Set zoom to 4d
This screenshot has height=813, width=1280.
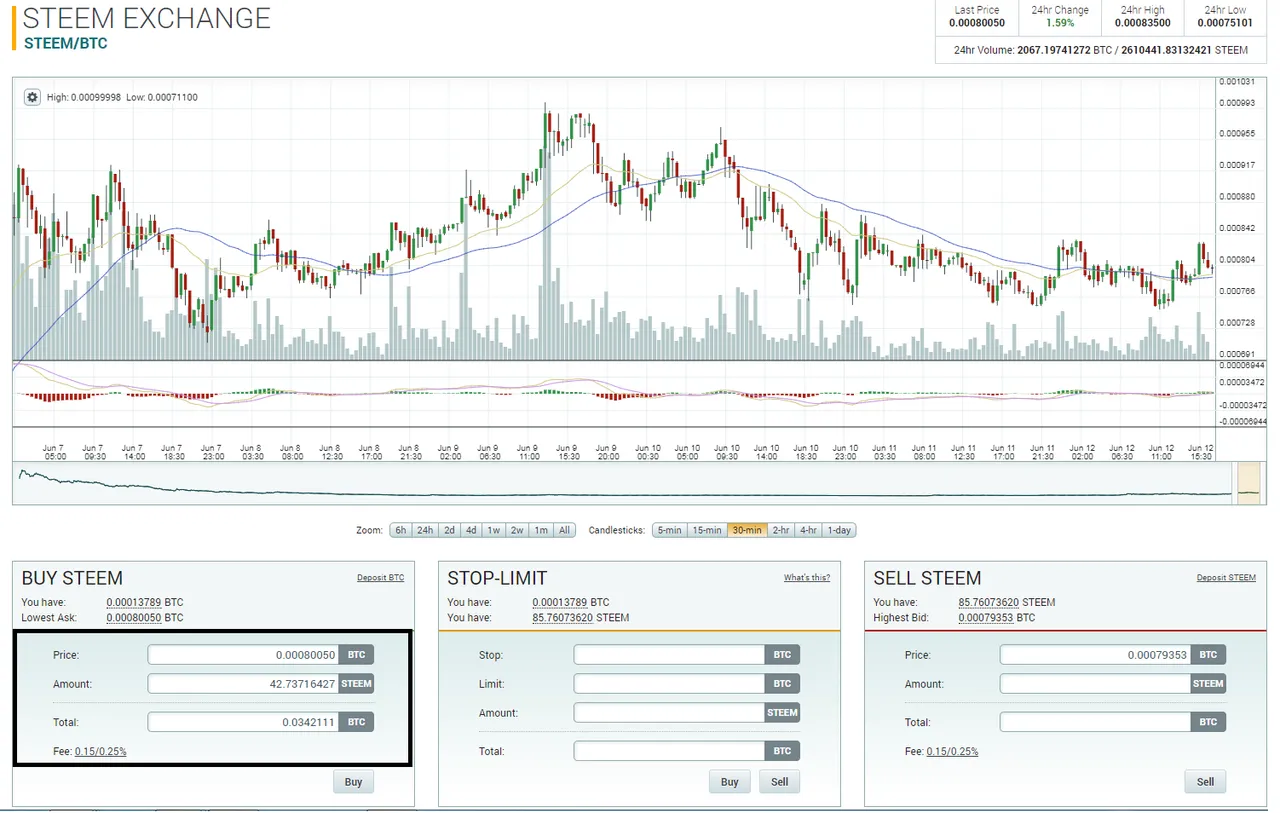click(471, 530)
